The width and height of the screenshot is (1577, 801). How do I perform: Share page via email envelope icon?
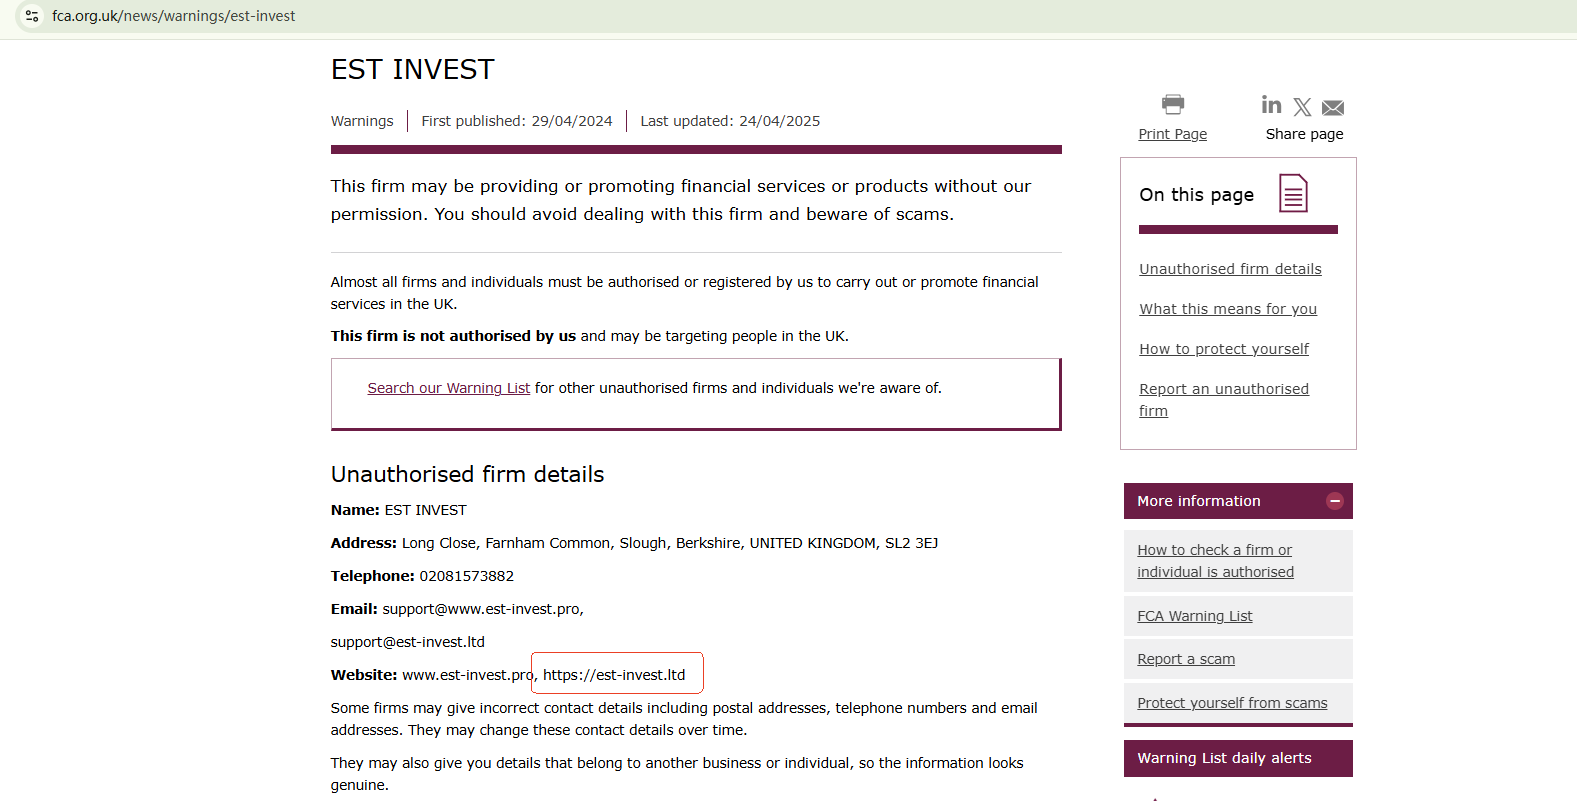(x=1333, y=108)
